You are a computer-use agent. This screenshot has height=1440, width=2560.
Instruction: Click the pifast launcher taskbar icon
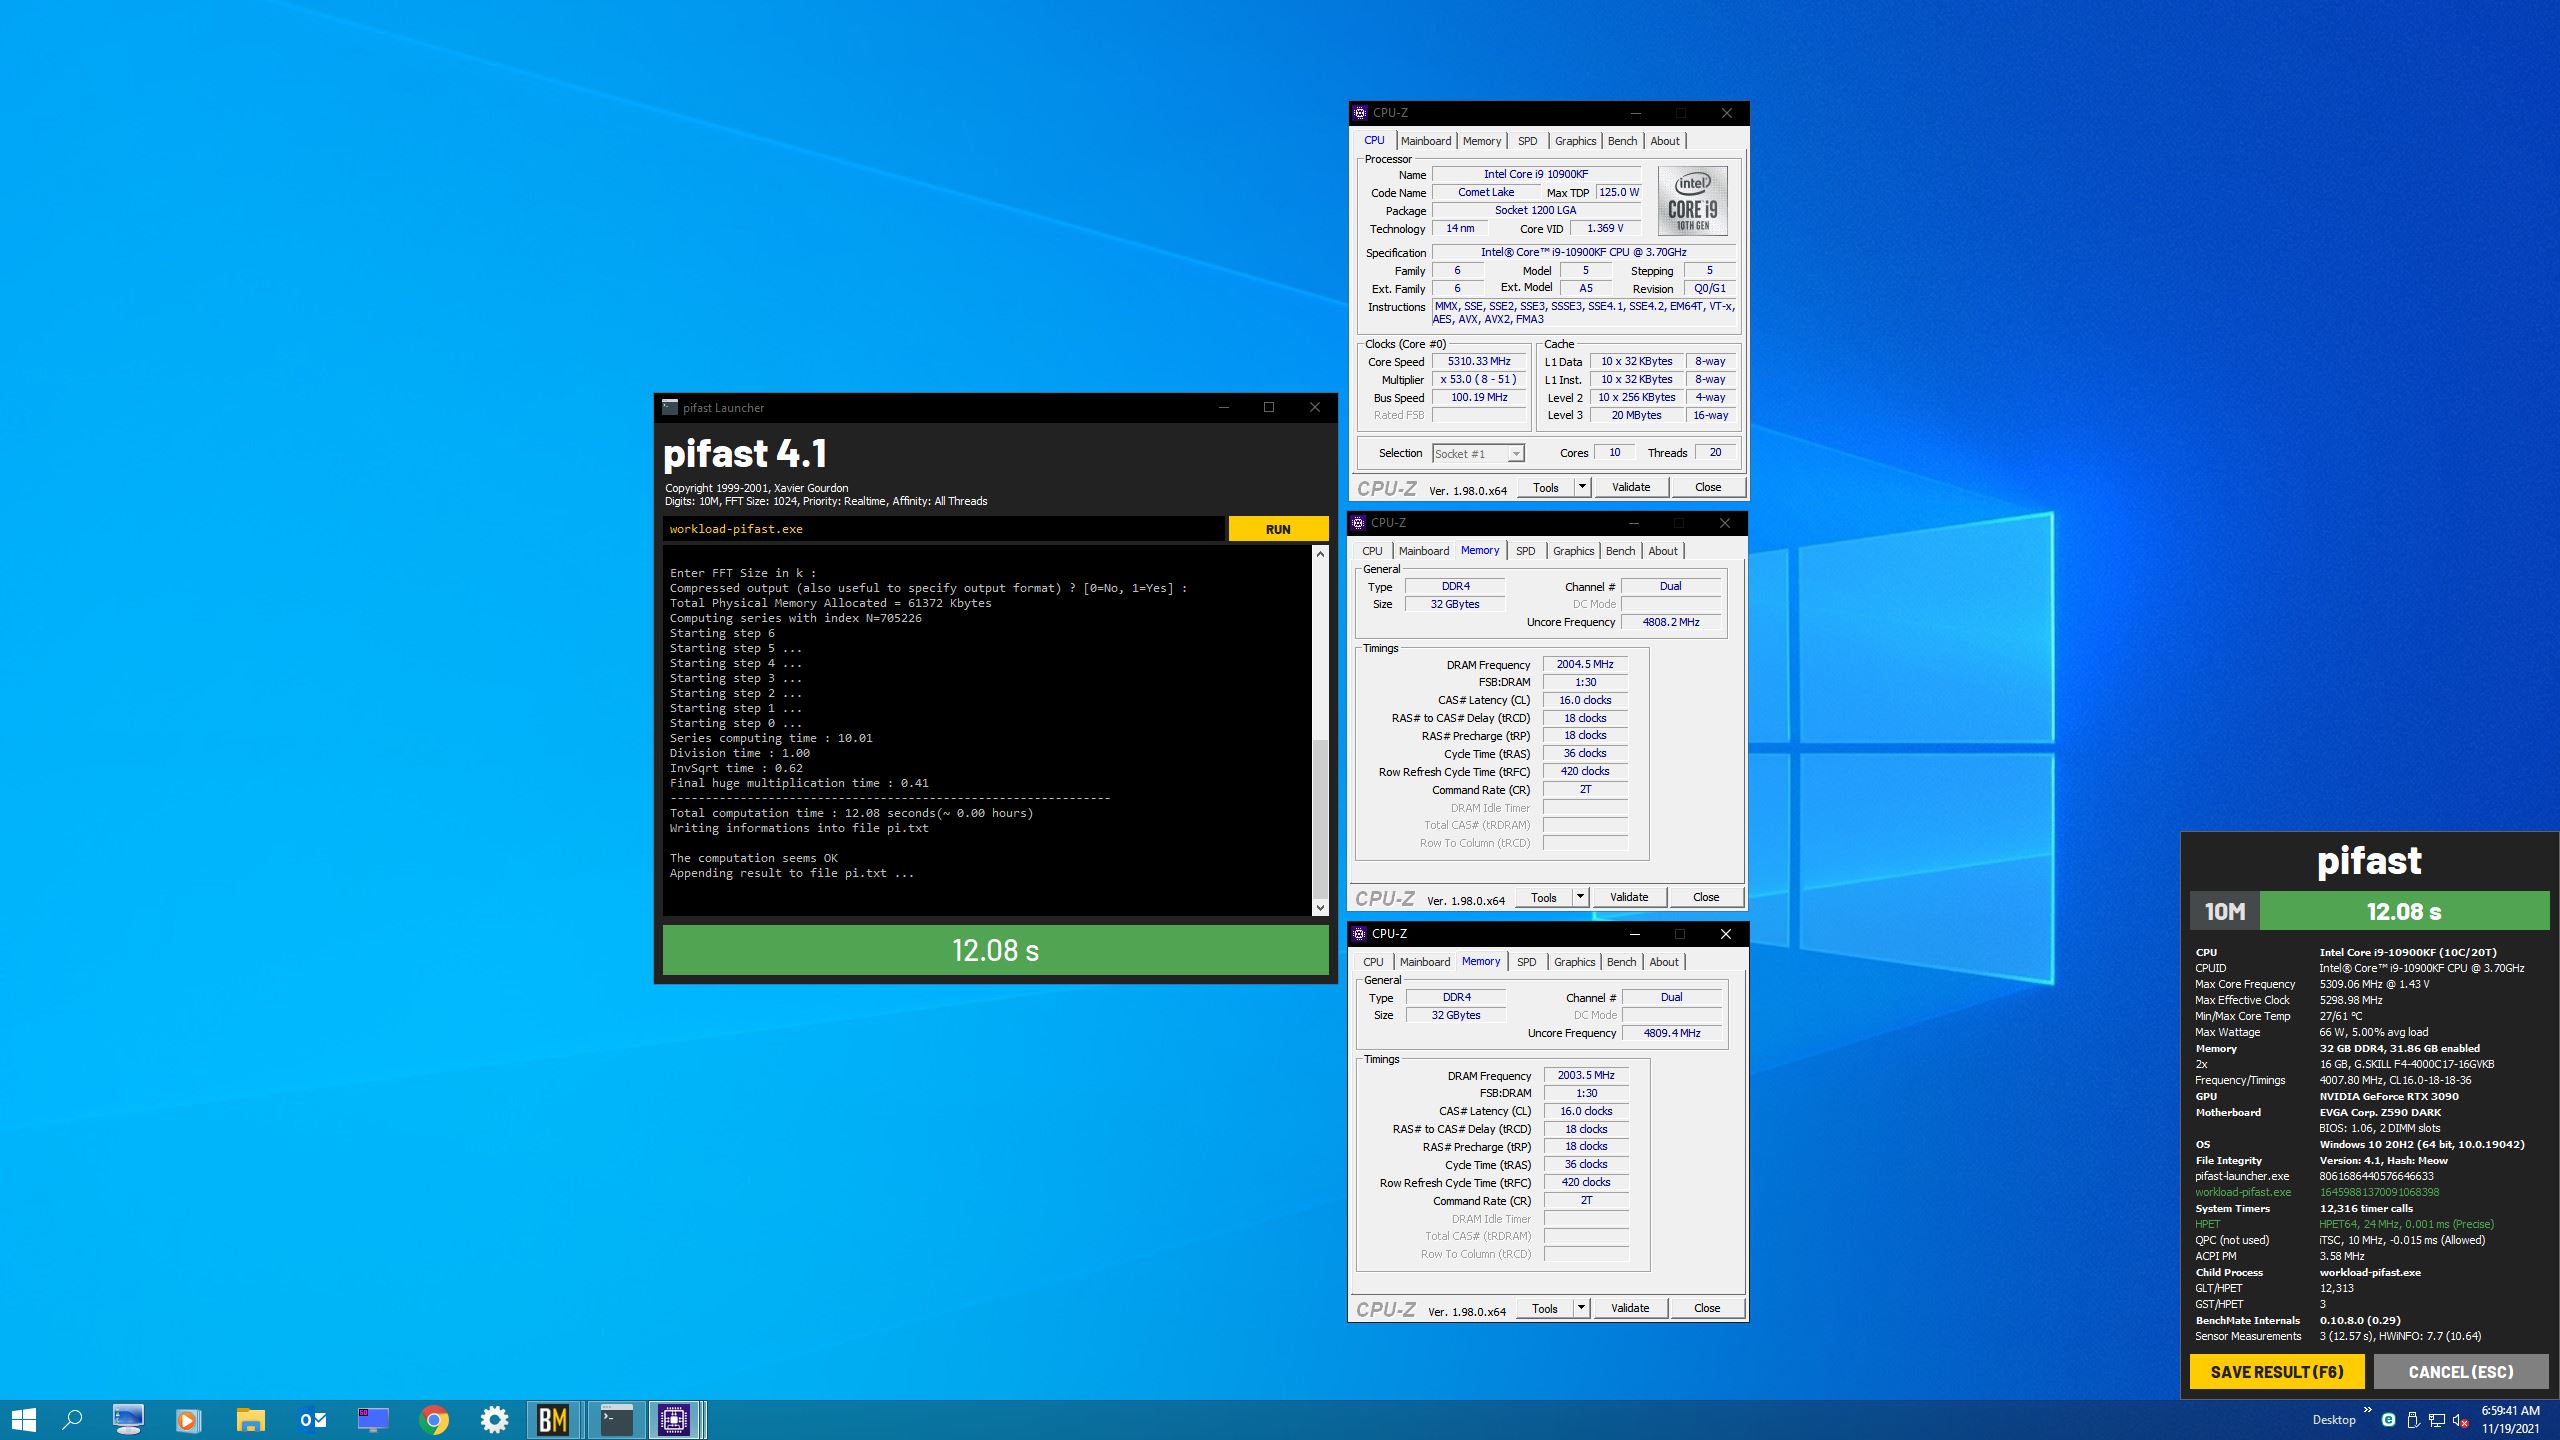[616, 1419]
